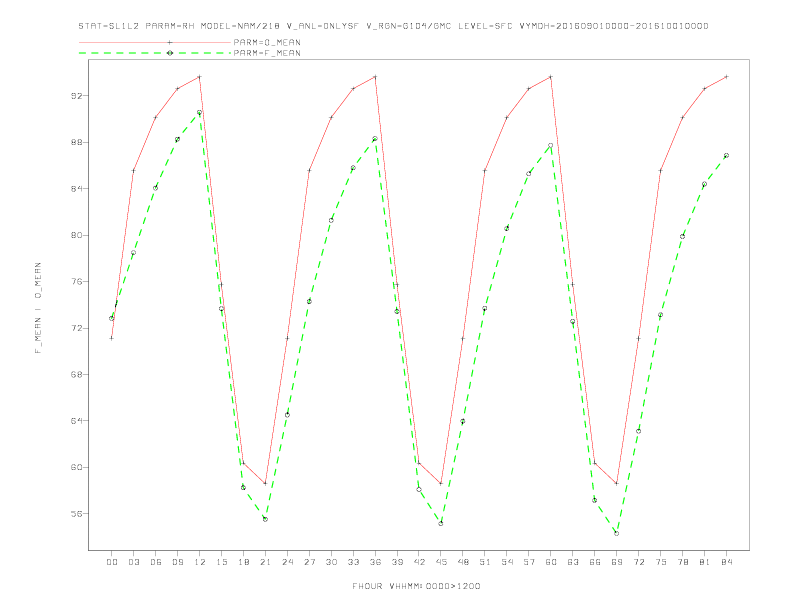This screenshot has width=792, height=612.
Task: Click the x-axis forecast hour label 21
Action: (x=266, y=562)
